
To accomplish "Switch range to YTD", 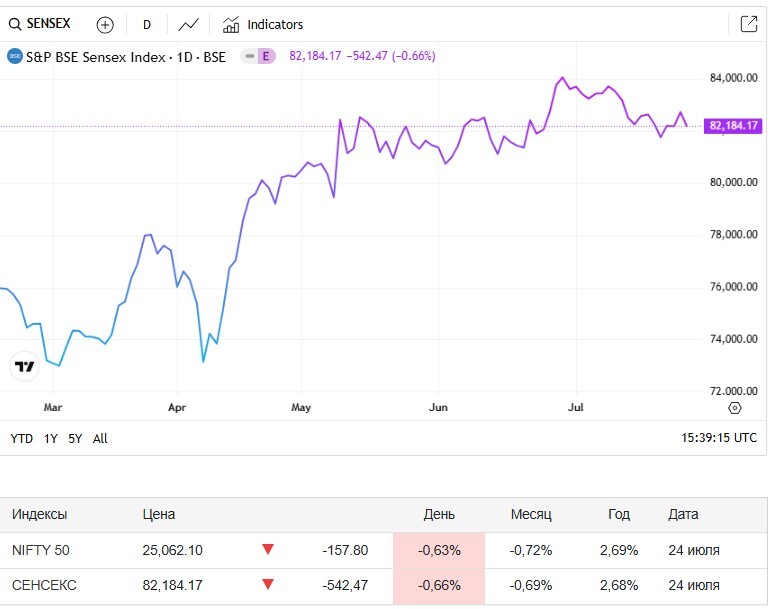I will pos(22,438).
